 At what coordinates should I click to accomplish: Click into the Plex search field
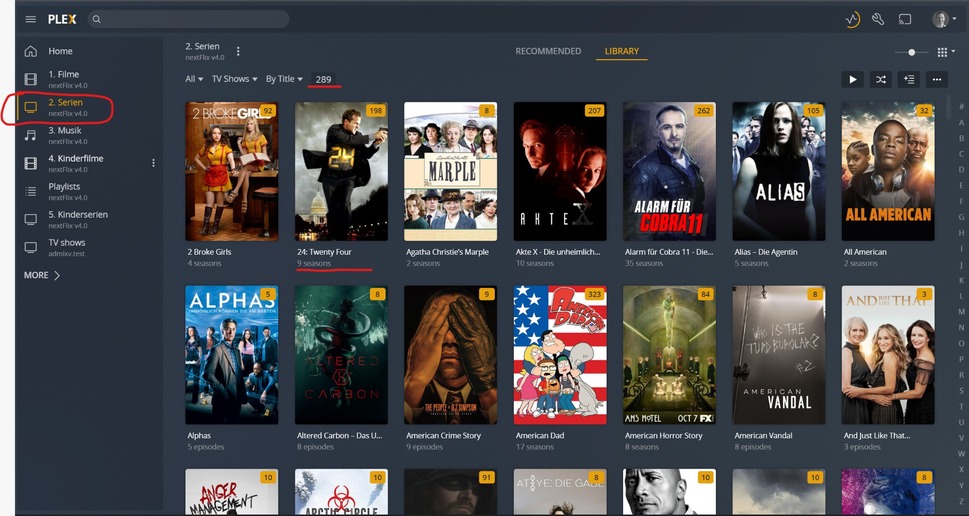188,19
